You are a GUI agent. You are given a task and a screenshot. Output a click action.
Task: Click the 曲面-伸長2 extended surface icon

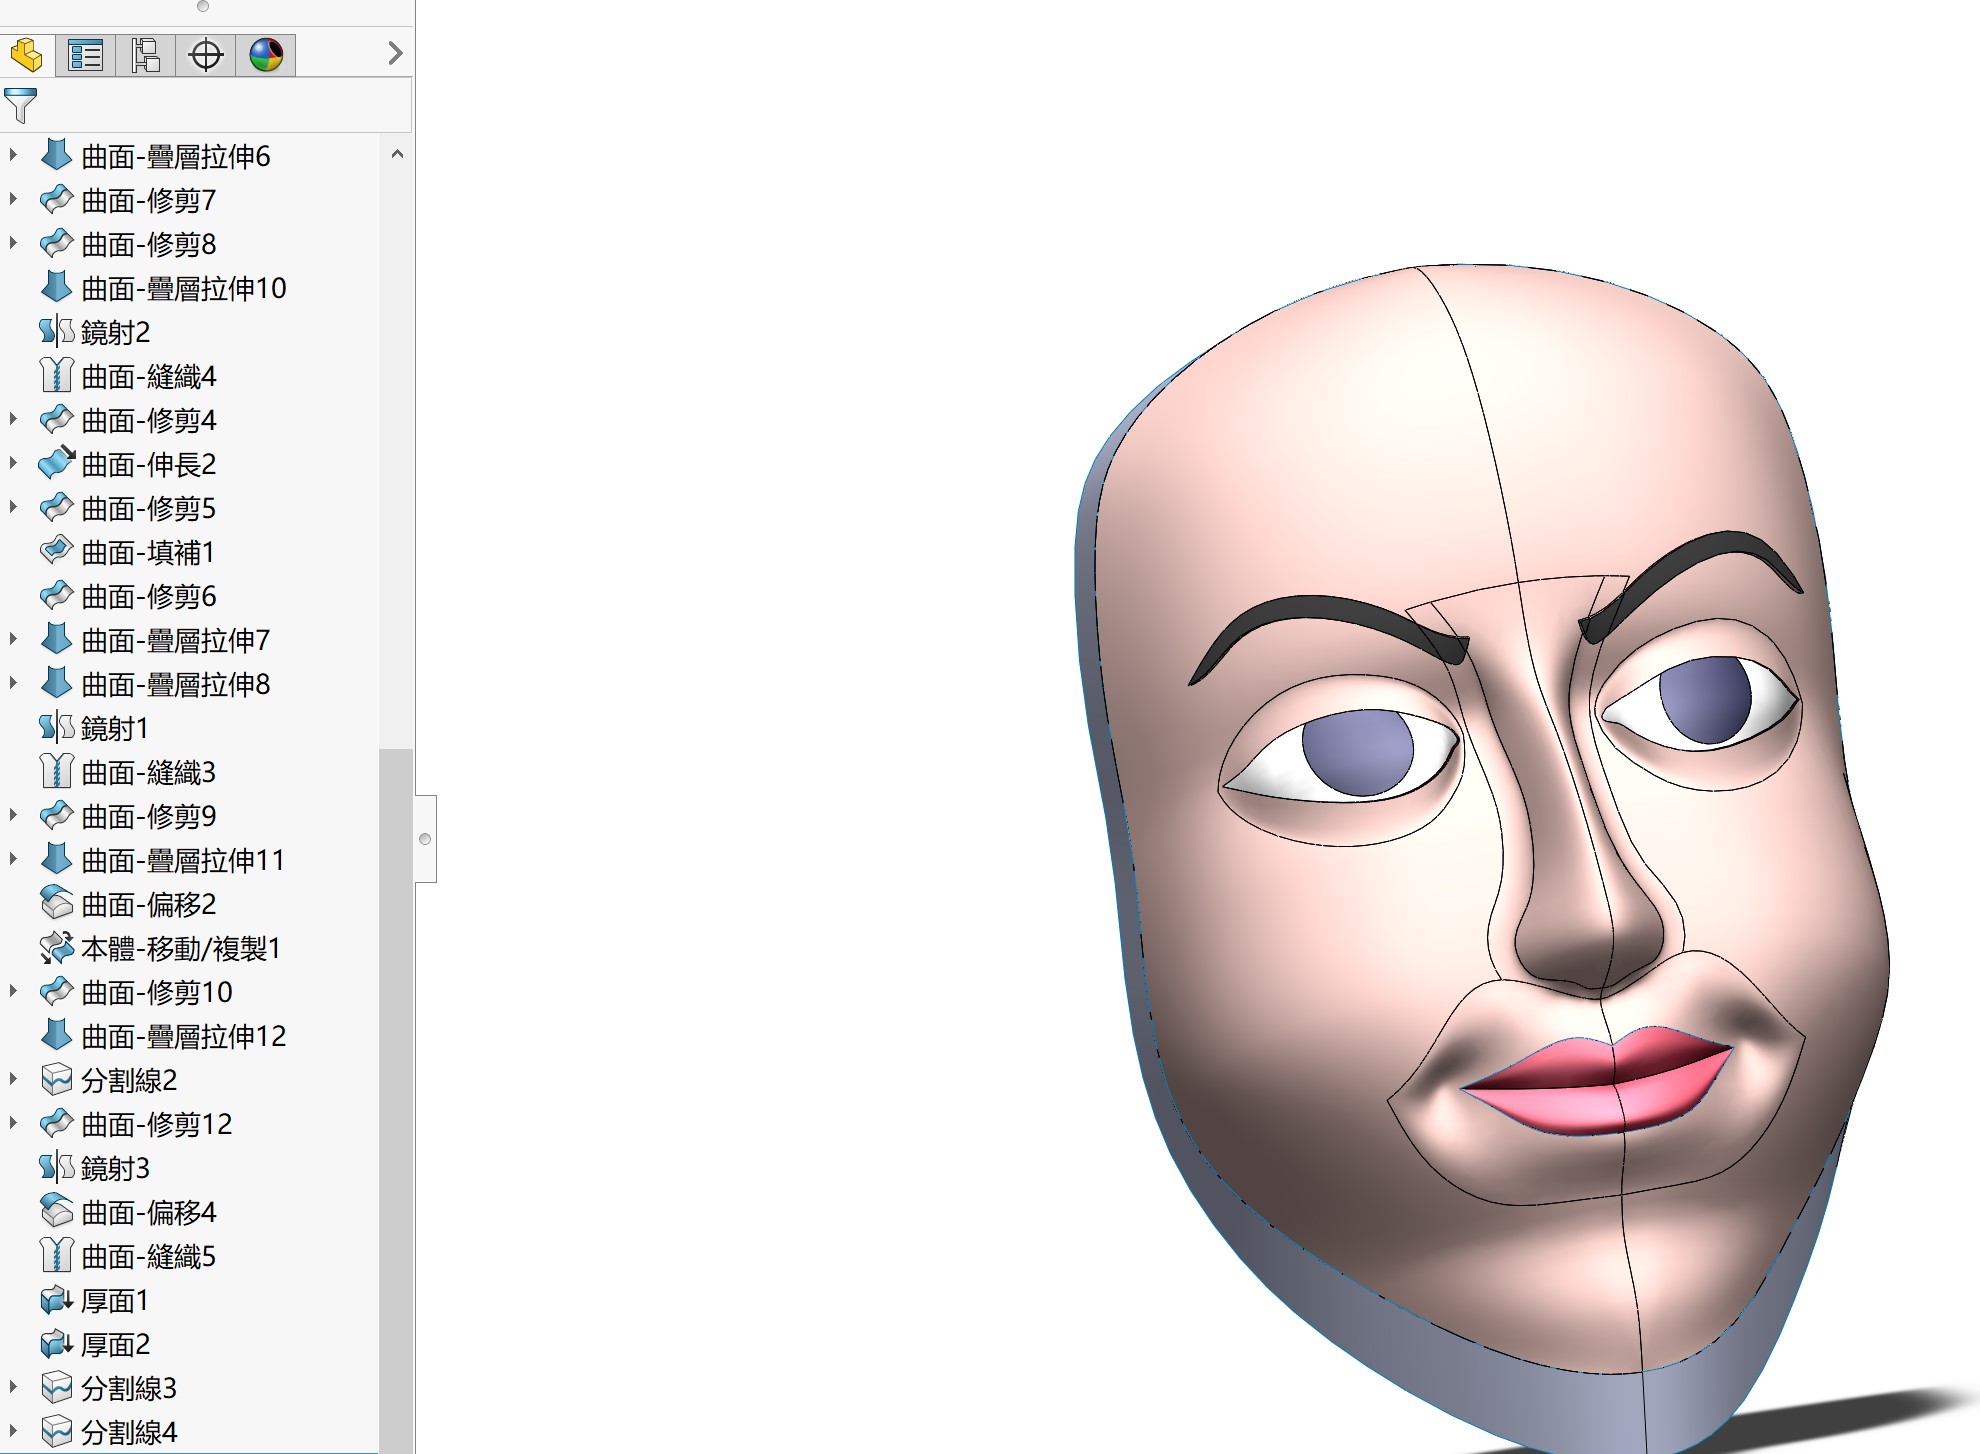click(x=57, y=463)
